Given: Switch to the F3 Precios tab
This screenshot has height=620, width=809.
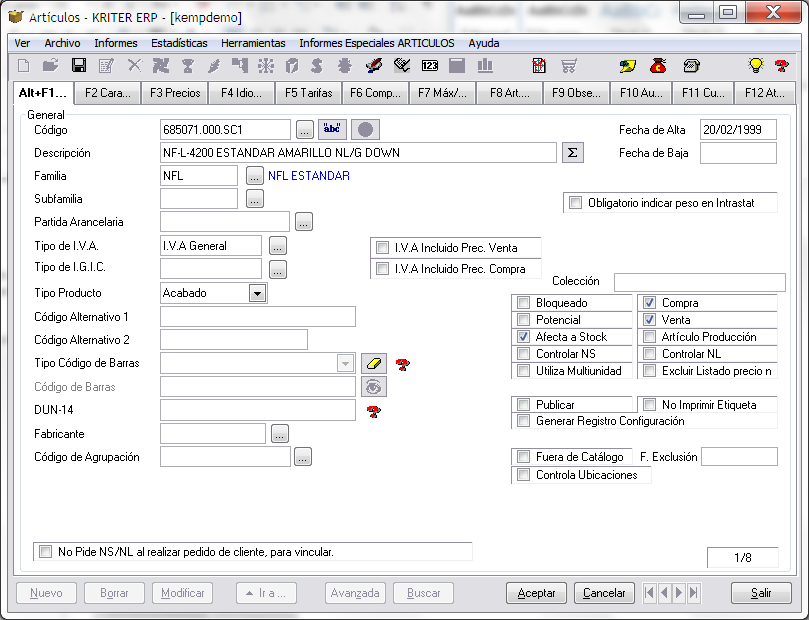Looking at the screenshot, I should point(175,93).
